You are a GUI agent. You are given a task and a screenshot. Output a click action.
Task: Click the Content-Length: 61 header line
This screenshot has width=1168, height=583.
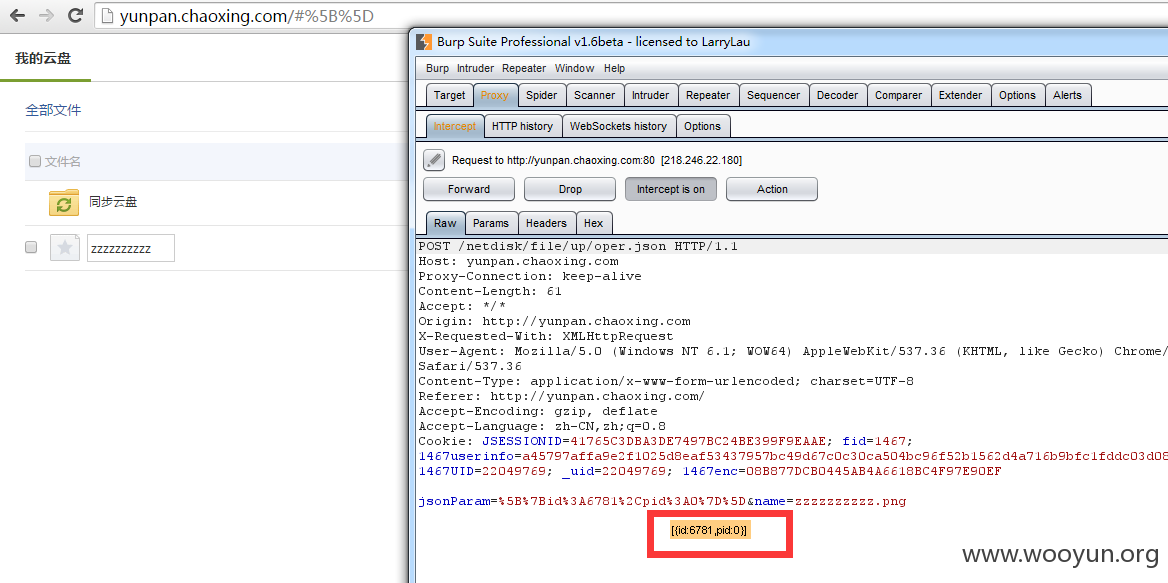(x=490, y=291)
